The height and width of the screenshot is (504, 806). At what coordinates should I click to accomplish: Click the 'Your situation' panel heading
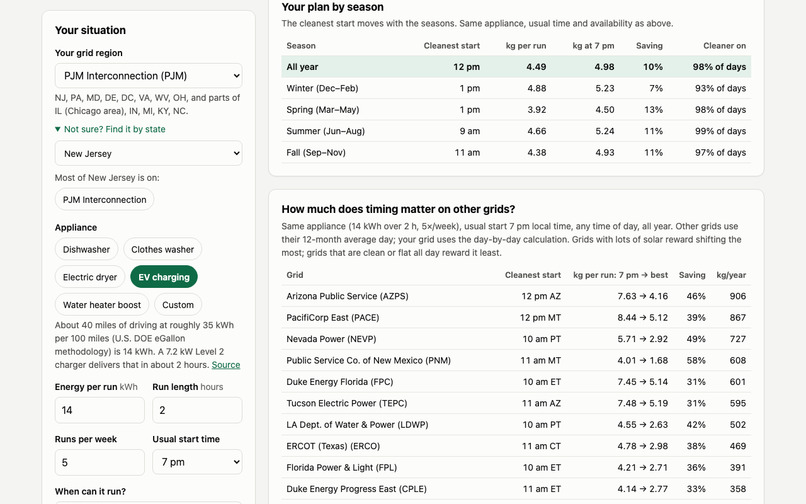pos(90,30)
